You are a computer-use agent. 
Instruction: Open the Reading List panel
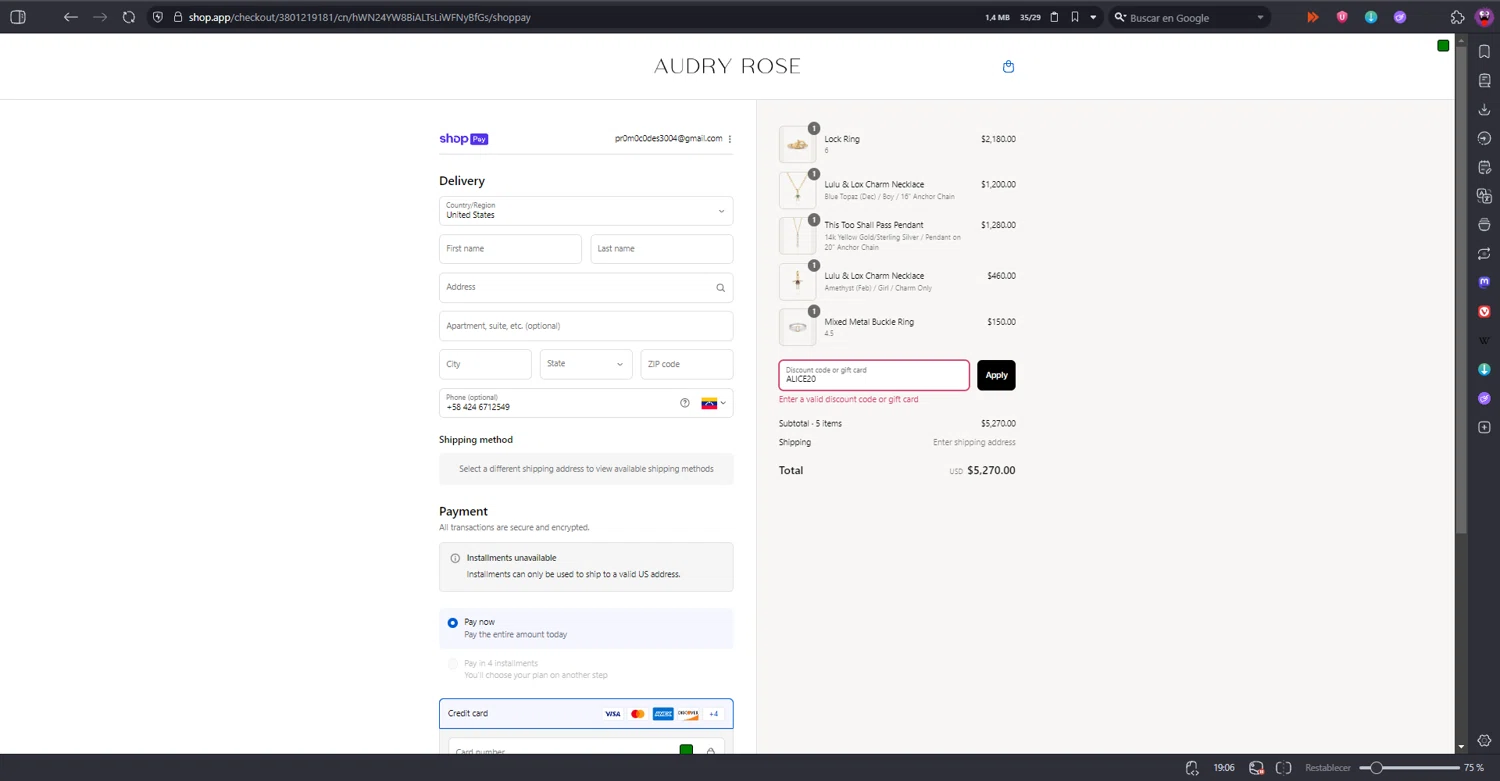click(x=1484, y=81)
